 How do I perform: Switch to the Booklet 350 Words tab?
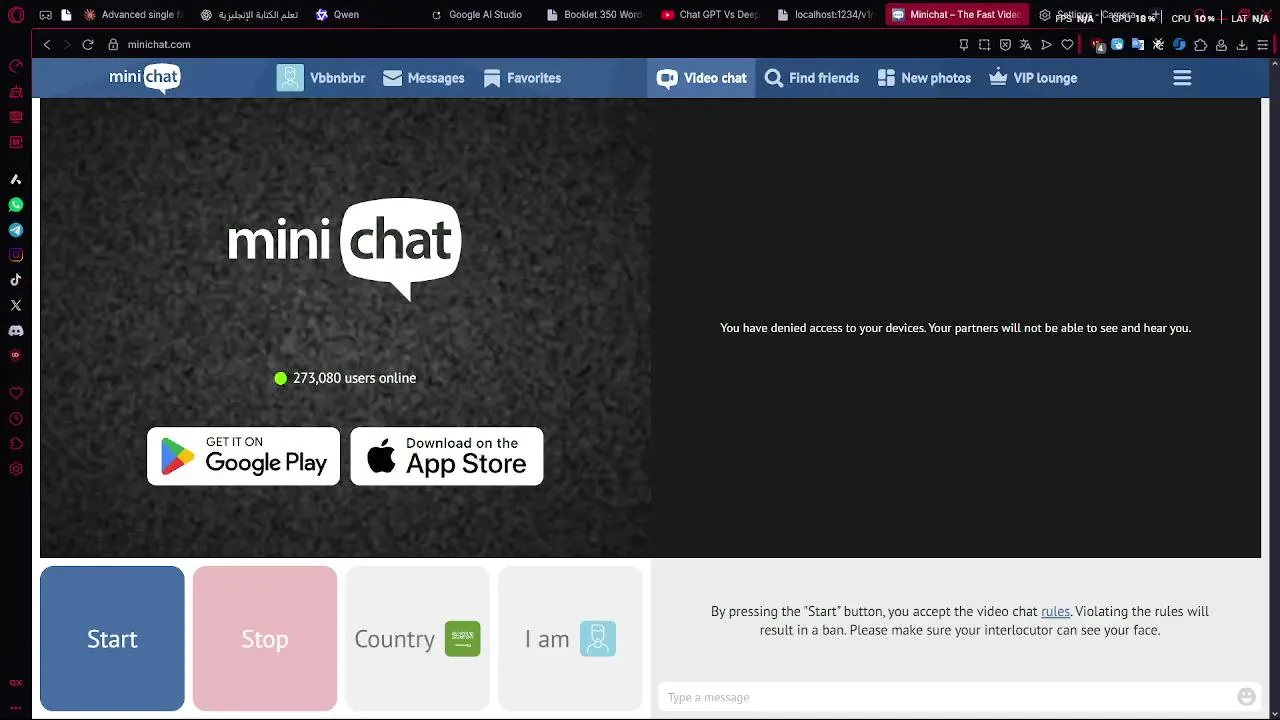point(597,15)
